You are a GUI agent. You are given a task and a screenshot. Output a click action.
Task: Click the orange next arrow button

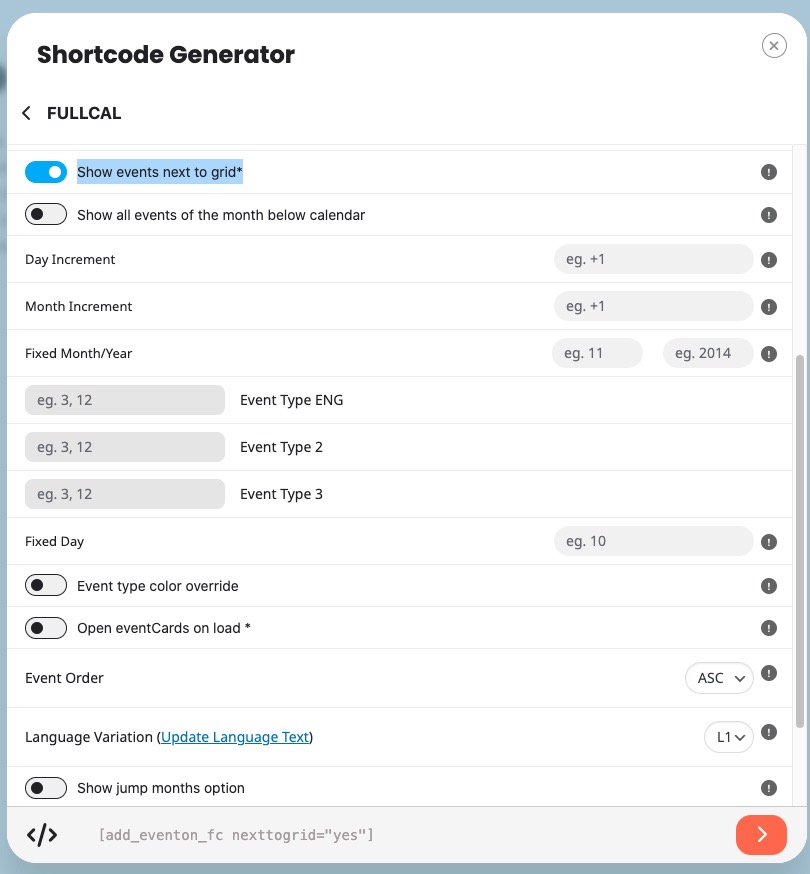pyautogui.click(x=761, y=835)
